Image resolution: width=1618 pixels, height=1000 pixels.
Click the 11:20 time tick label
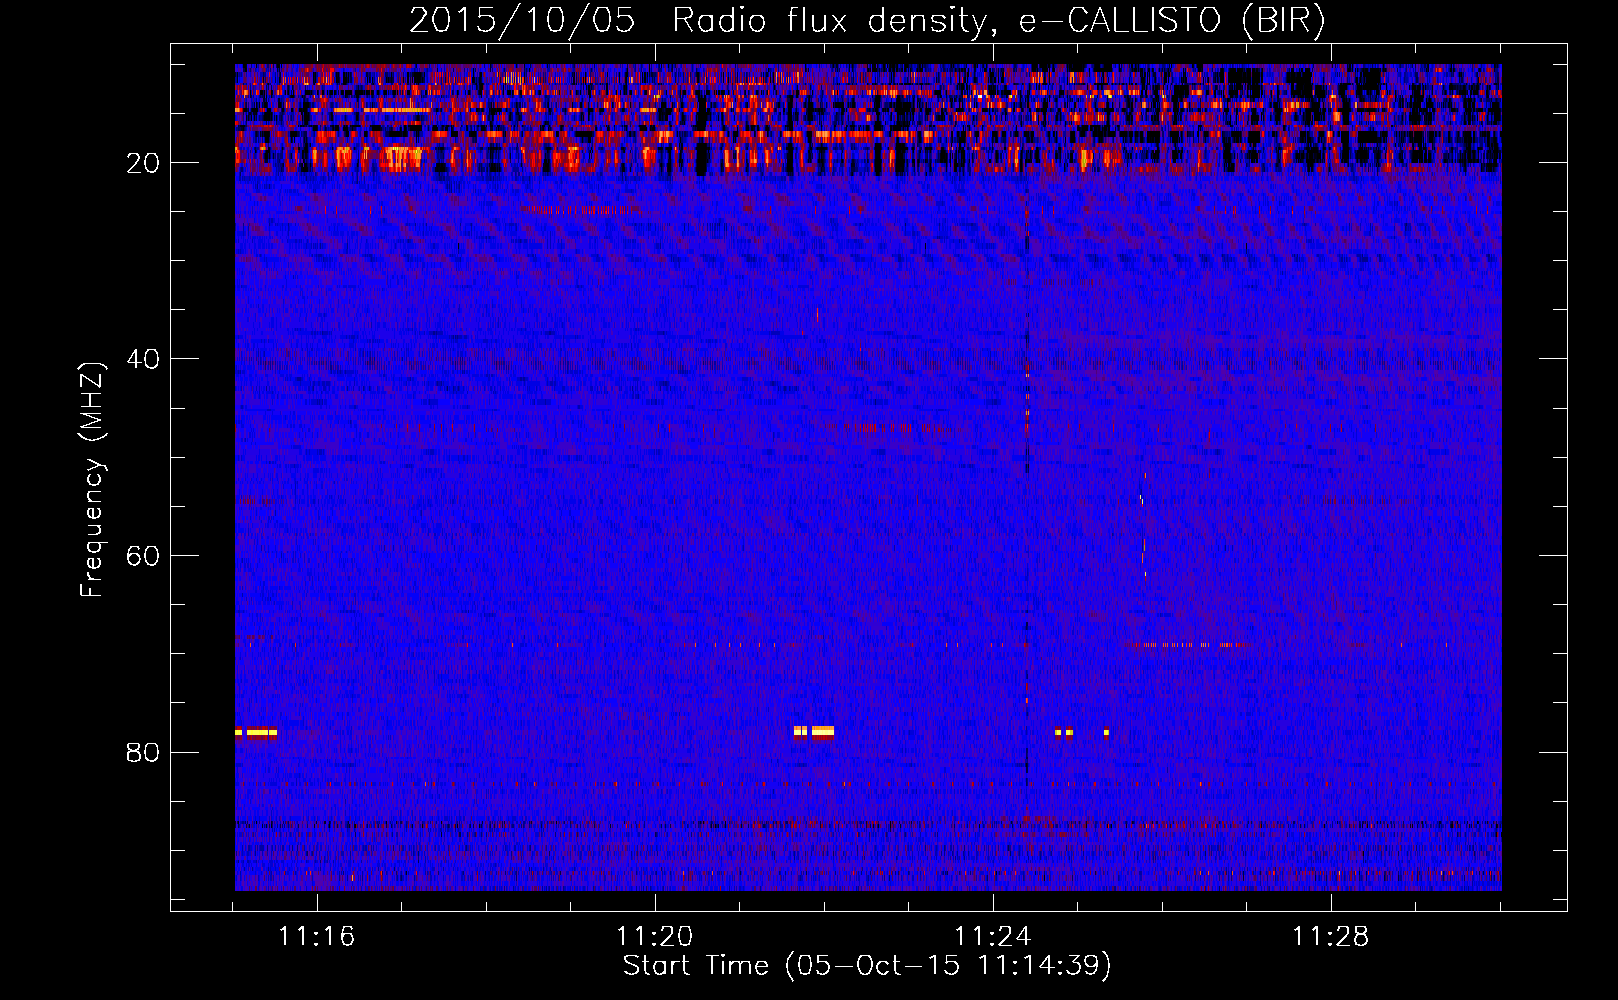click(655, 937)
